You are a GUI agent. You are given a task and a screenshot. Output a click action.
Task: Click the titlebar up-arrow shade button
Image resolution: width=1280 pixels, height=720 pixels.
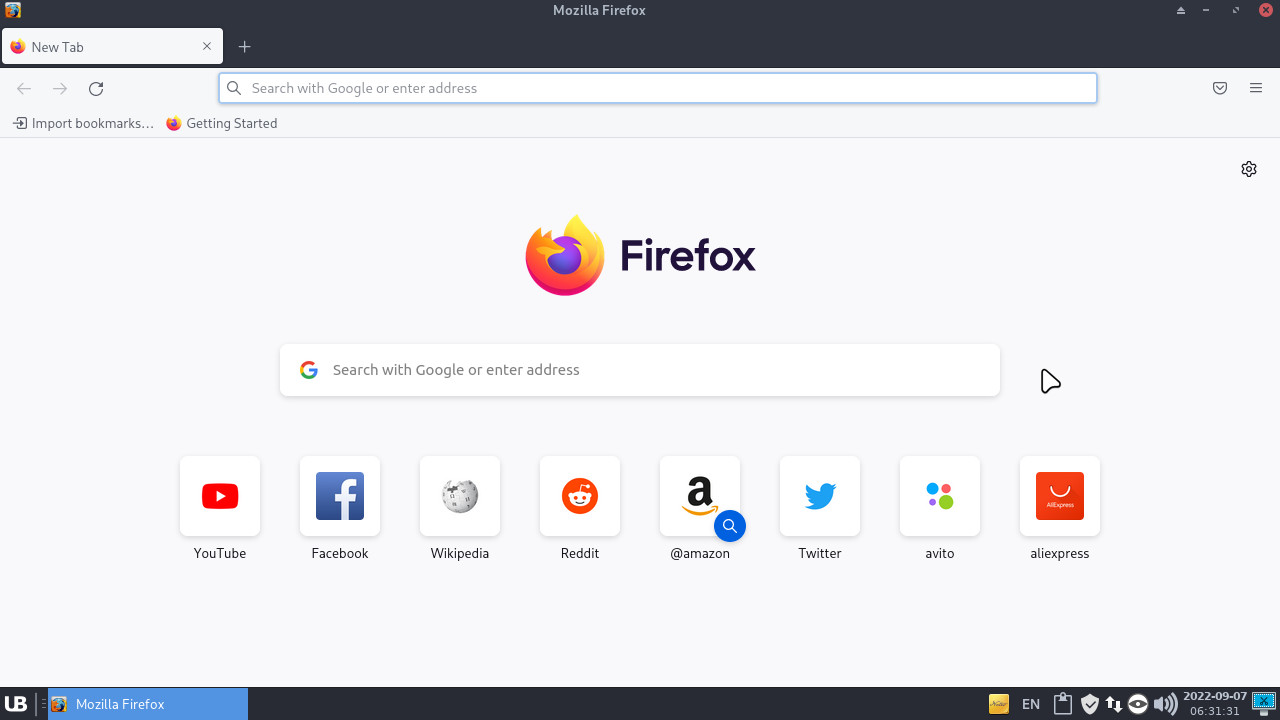pos(1181,10)
